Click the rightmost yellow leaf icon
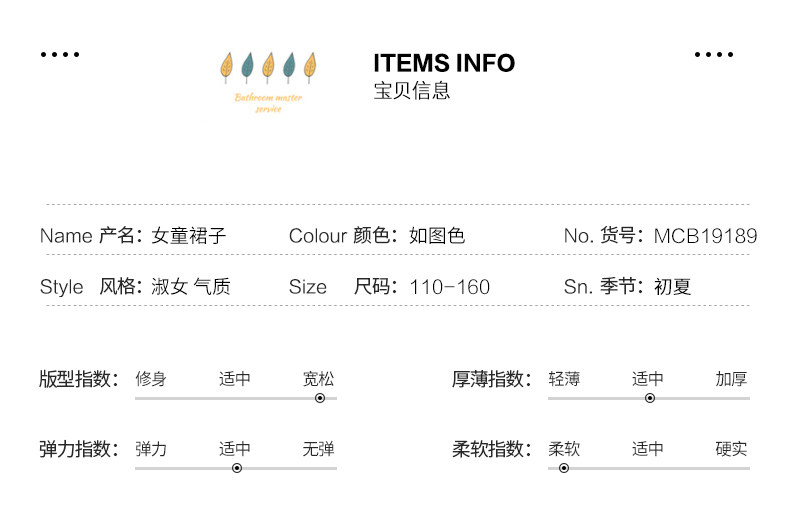The height and width of the screenshot is (510, 790). pos(310,65)
